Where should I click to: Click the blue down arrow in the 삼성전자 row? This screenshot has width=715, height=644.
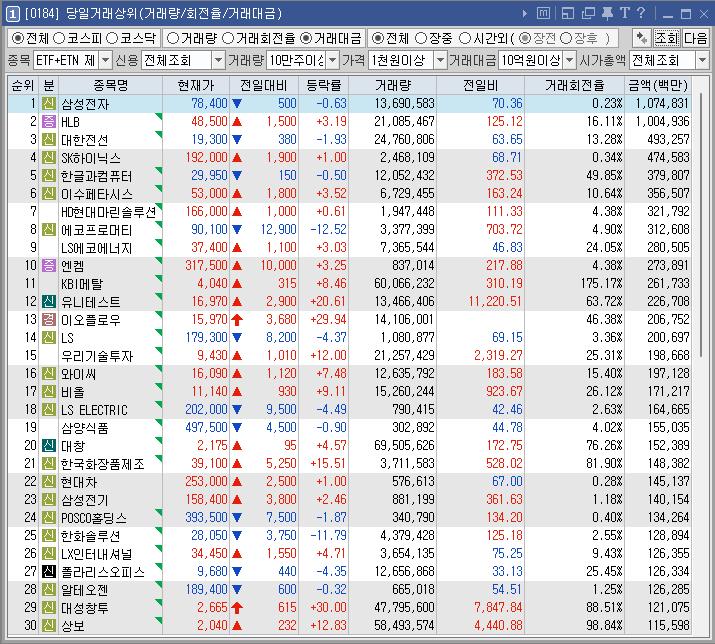coord(237,104)
